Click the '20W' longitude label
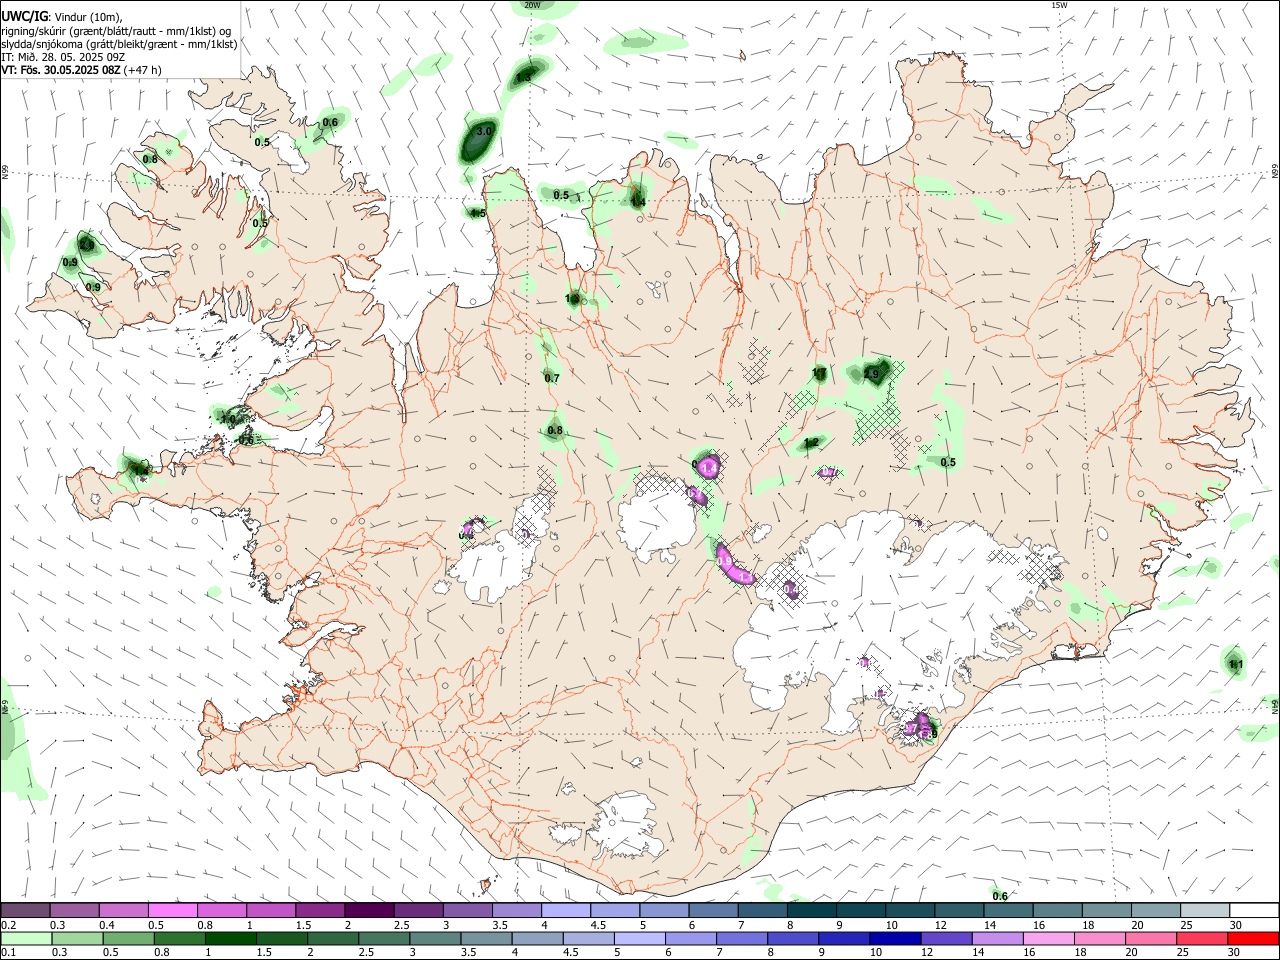The height and width of the screenshot is (960, 1280). tap(532, 5)
